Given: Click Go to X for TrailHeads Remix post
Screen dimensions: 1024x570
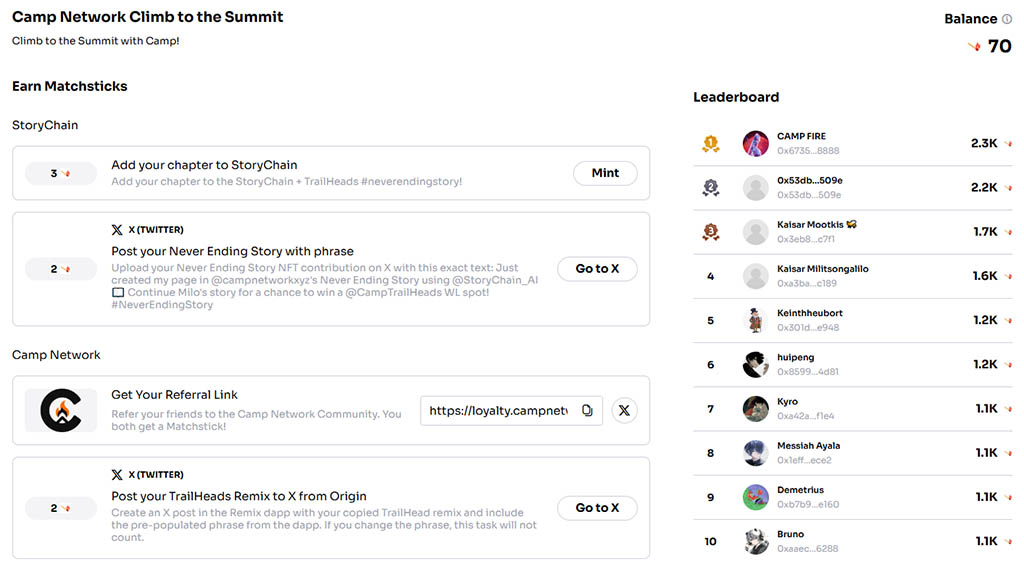Looking at the screenshot, I should coord(597,507).
